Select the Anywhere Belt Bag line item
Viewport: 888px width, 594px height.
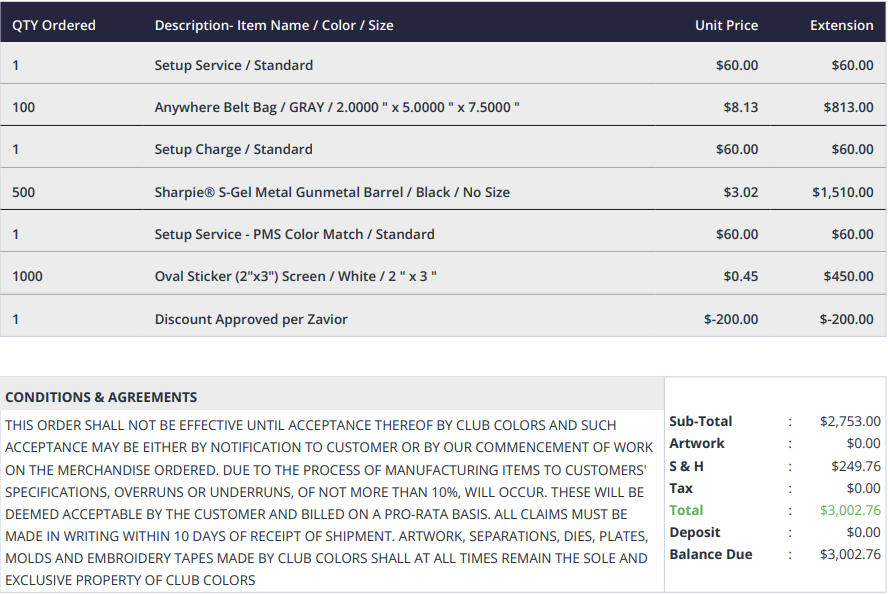443,105
